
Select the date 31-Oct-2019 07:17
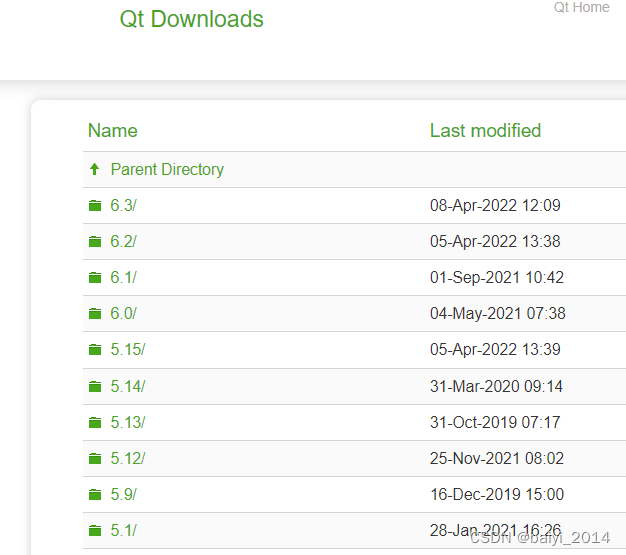[x=495, y=422]
